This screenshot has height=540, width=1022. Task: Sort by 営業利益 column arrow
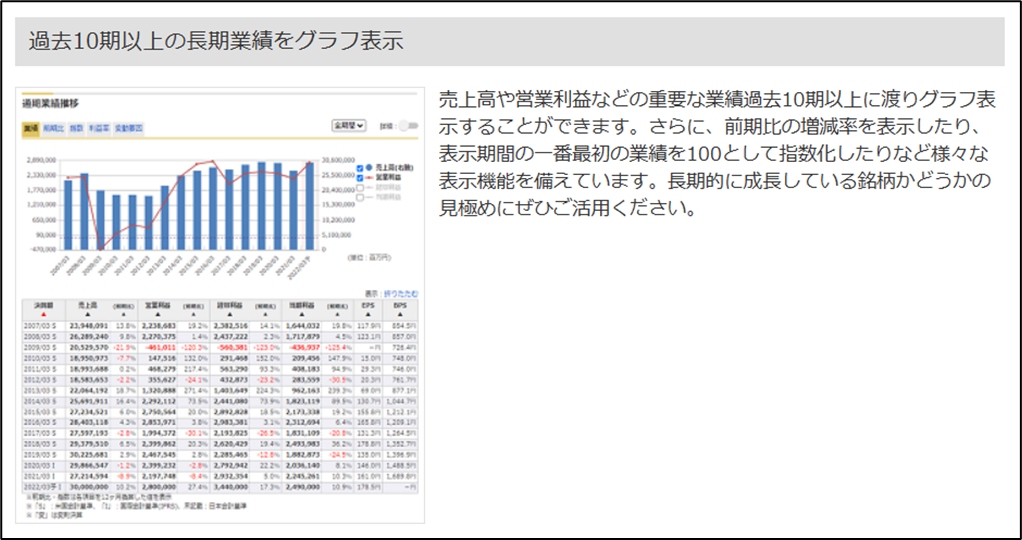tap(159, 313)
